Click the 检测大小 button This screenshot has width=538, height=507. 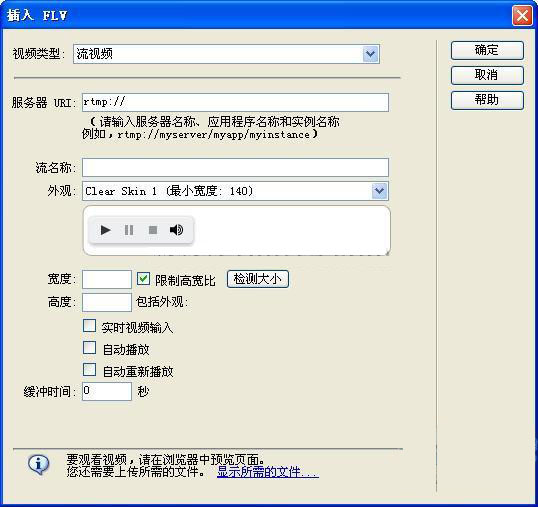(258, 279)
